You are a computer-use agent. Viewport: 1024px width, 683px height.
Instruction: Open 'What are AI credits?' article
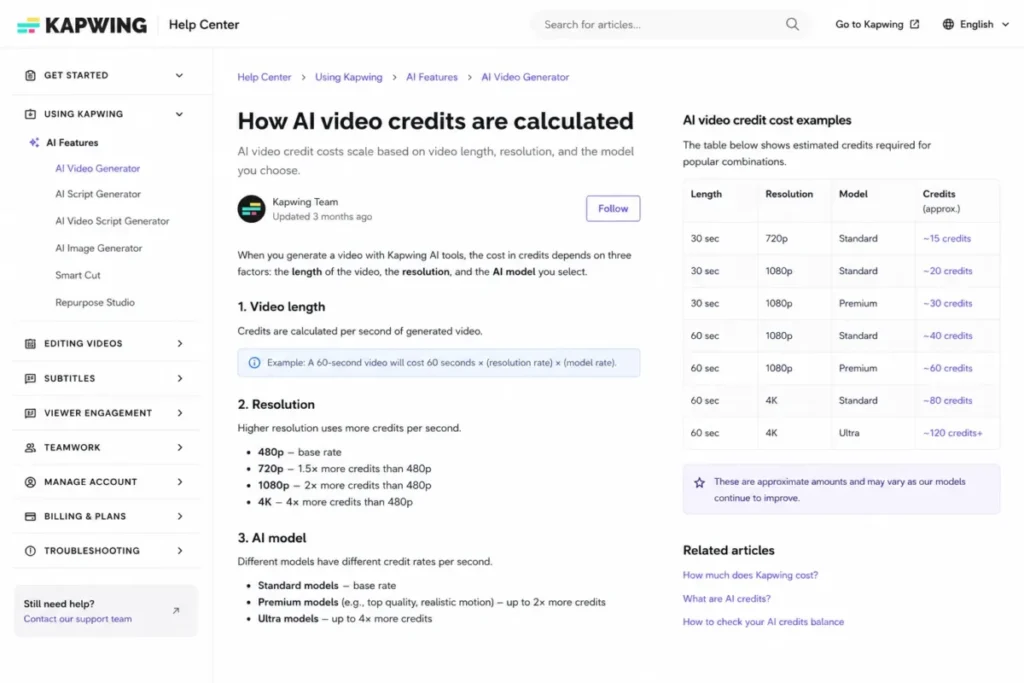pos(726,599)
